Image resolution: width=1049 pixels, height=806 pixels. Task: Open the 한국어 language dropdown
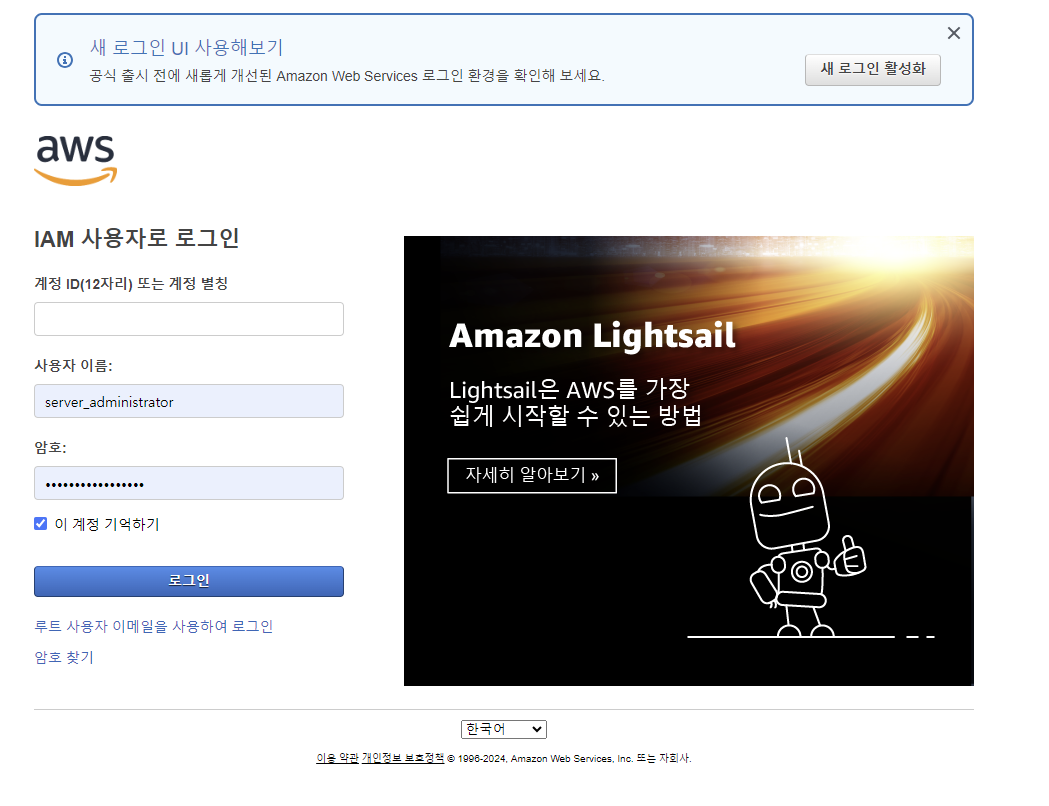(x=504, y=729)
